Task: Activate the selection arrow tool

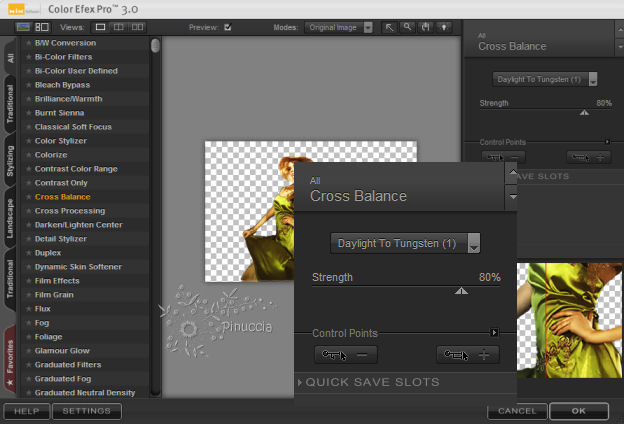Action: (x=389, y=27)
